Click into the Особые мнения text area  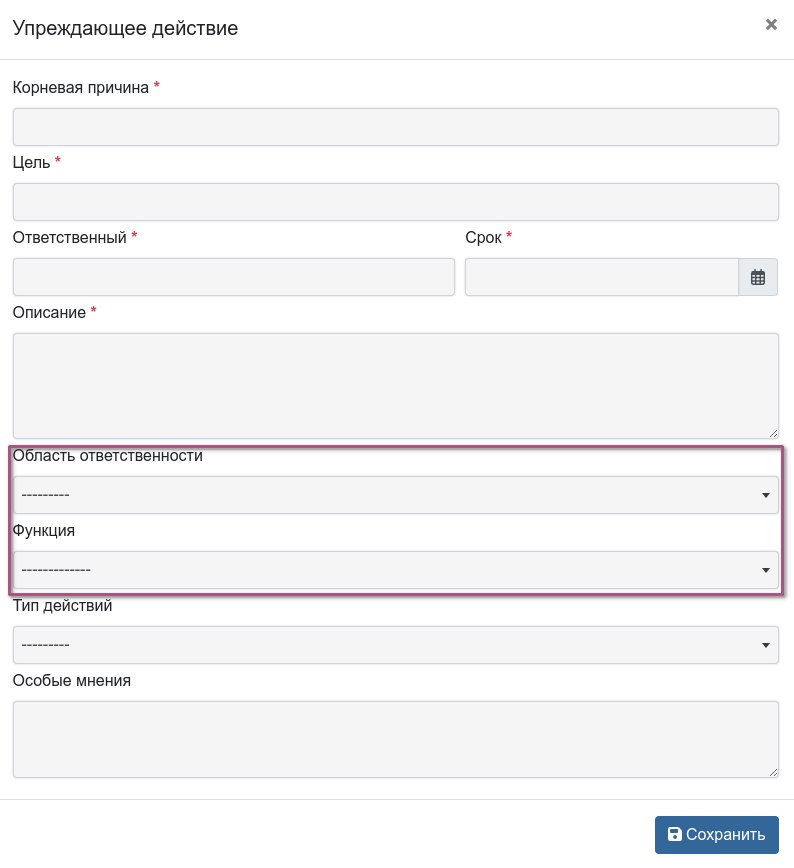pos(395,739)
